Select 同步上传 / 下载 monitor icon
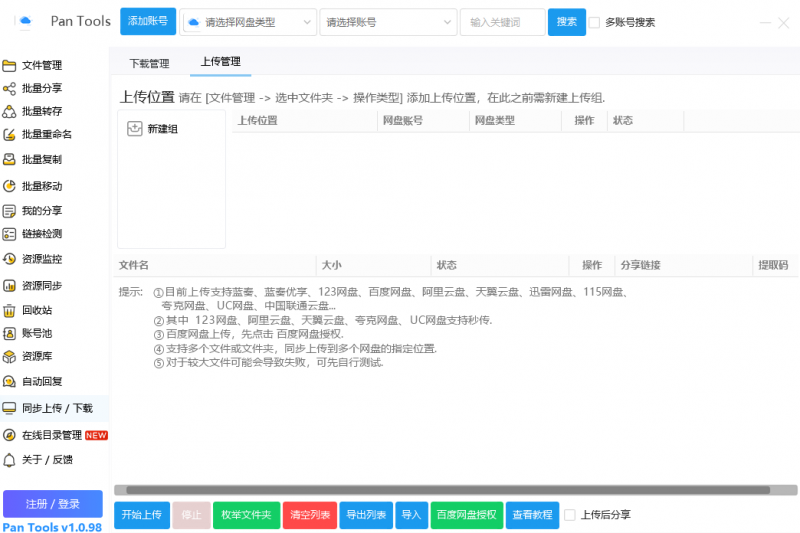The image size is (800, 533). pos(9,408)
